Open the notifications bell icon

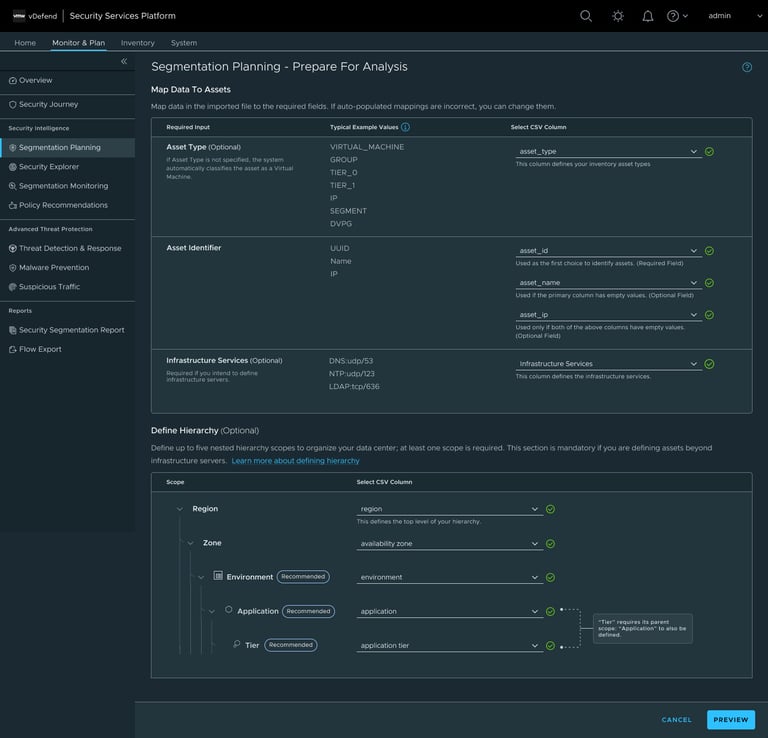tap(648, 16)
